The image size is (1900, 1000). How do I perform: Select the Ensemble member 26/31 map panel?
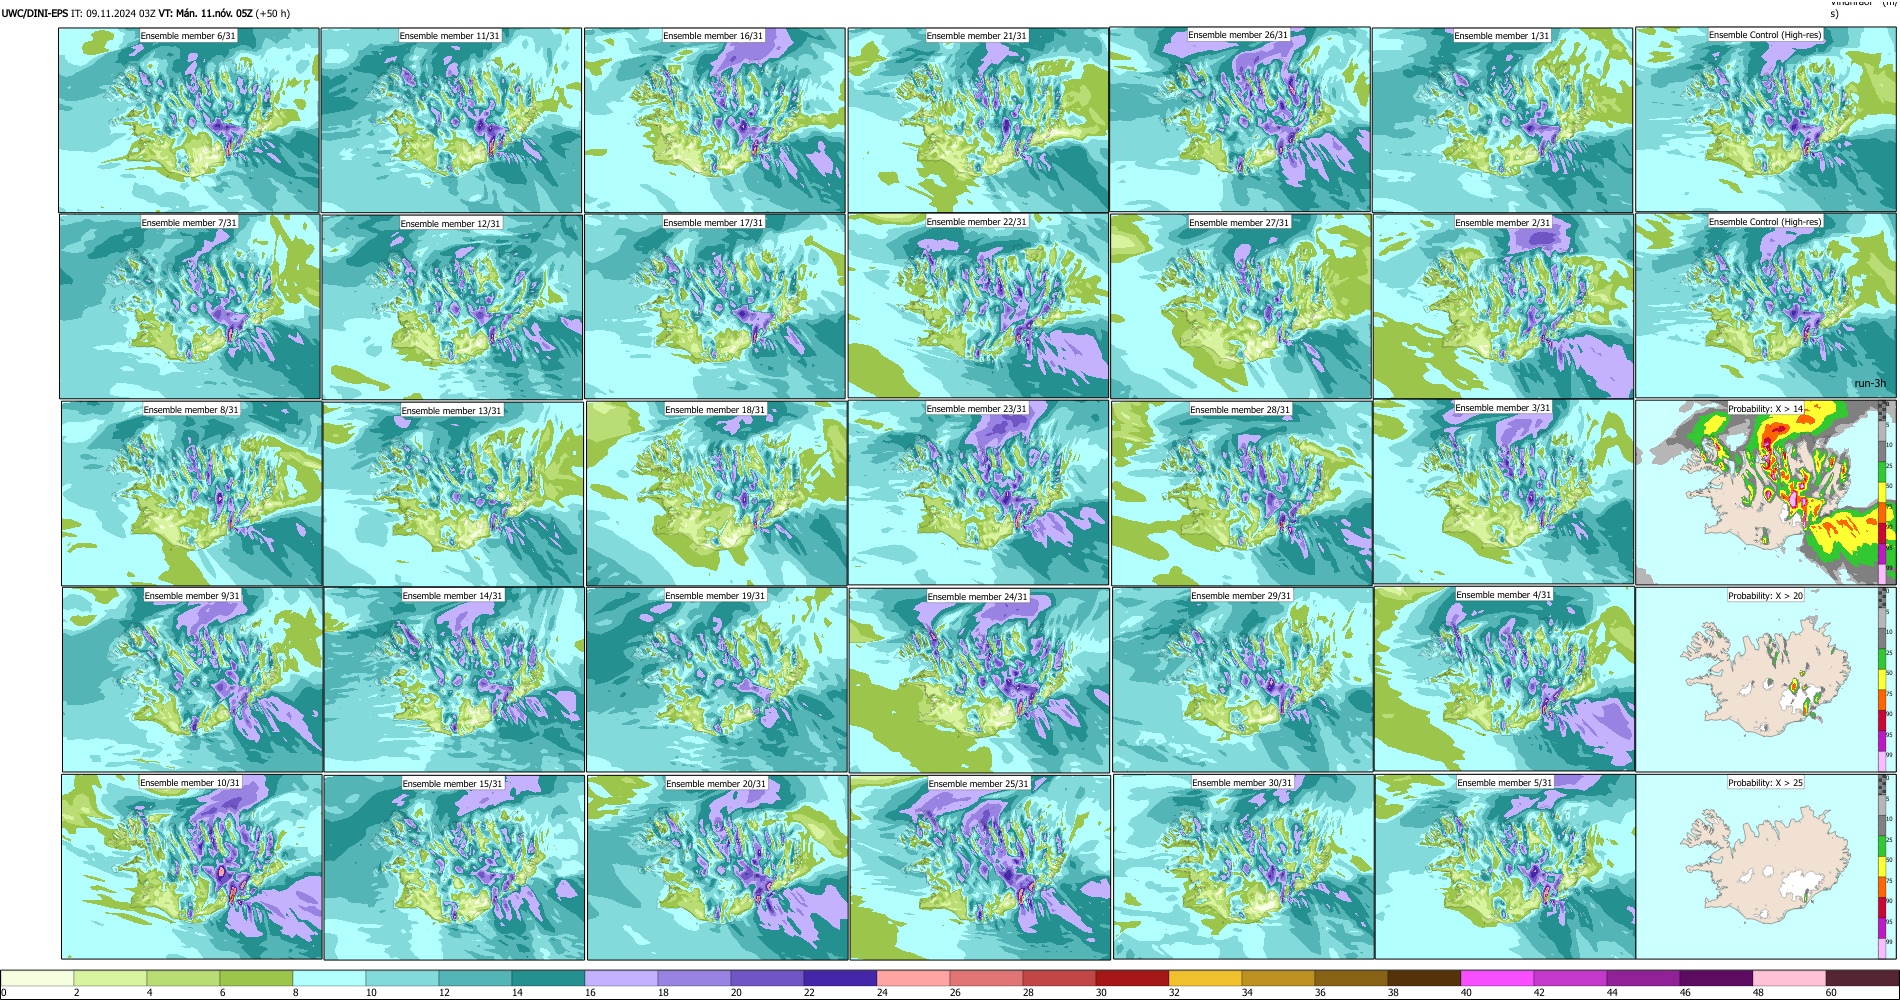(1239, 119)
